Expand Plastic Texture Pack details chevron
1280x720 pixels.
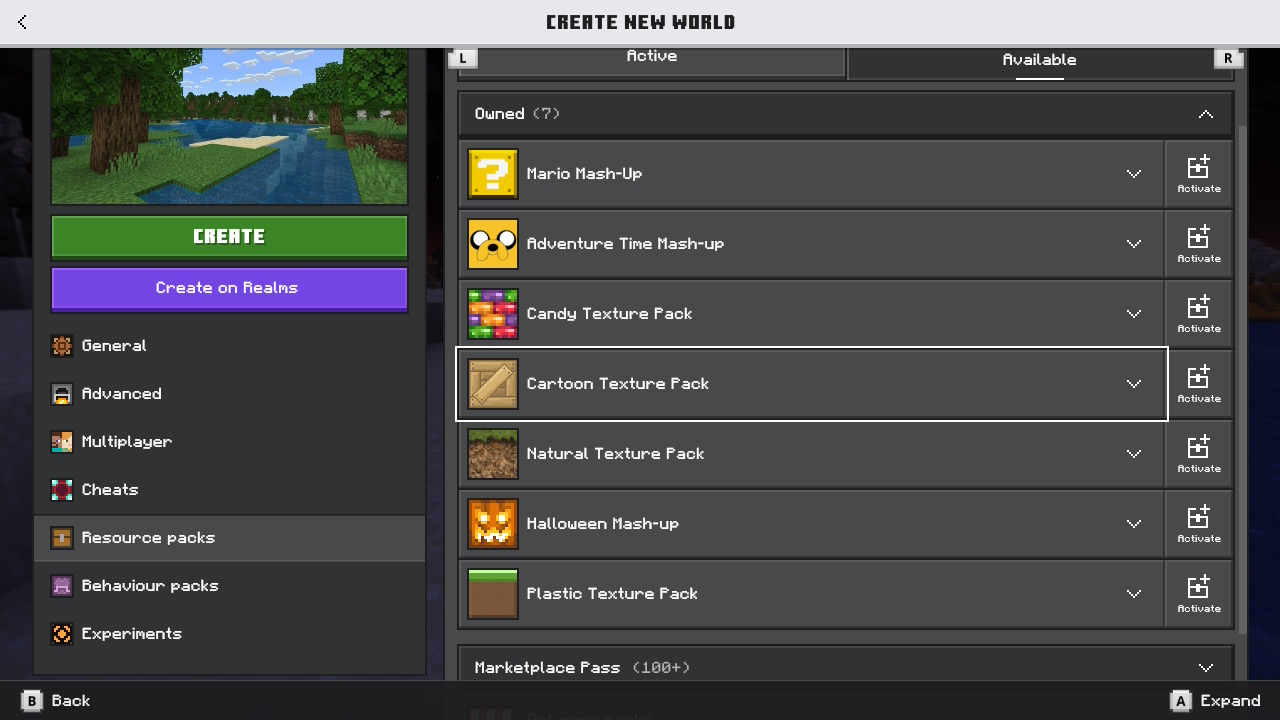click(x=1134, y=594)
